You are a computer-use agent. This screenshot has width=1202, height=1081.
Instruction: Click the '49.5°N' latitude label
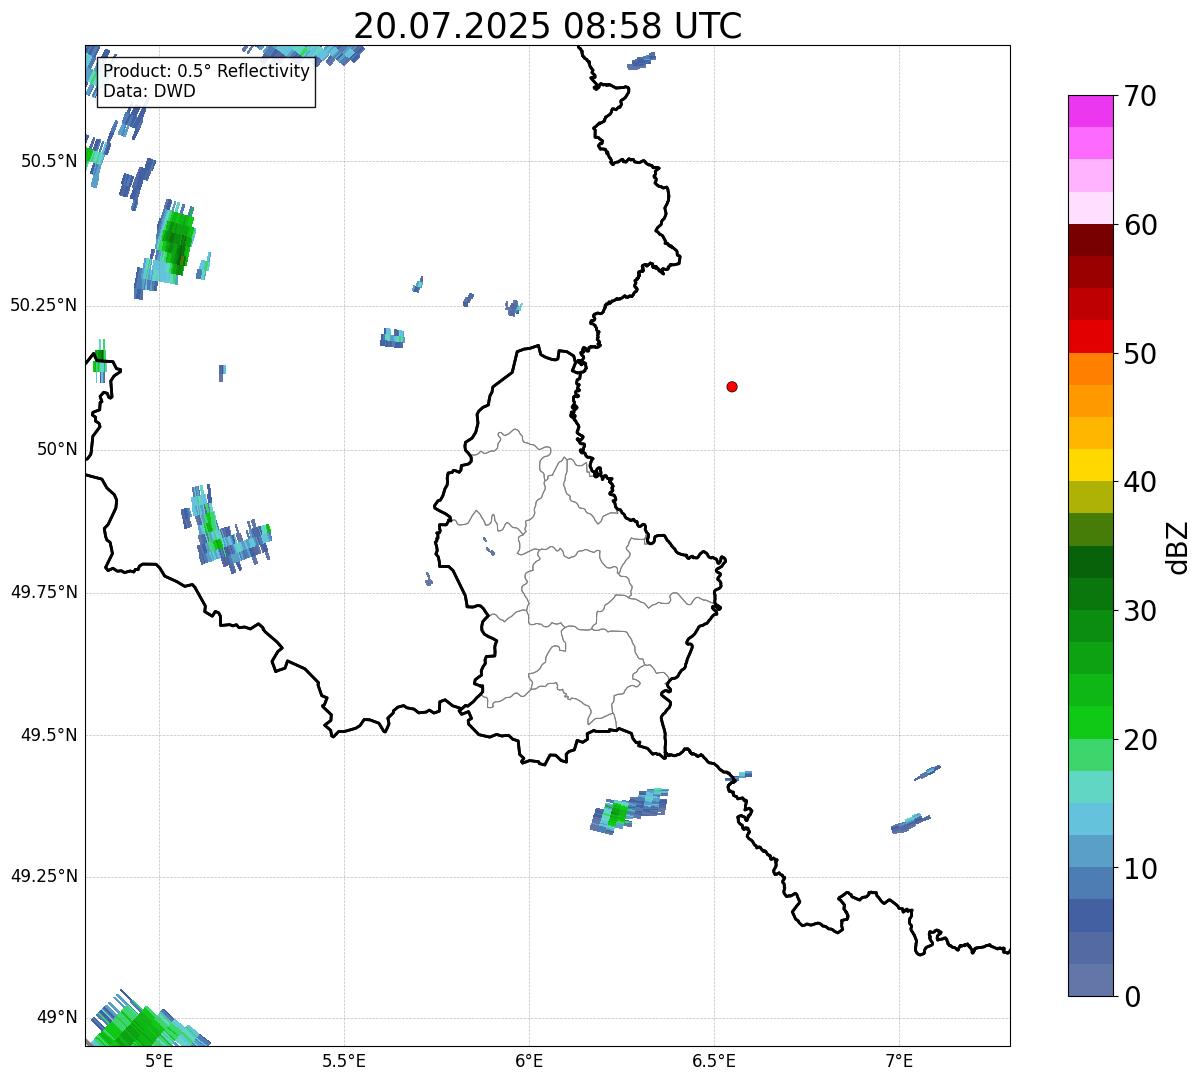pos(49,735)
